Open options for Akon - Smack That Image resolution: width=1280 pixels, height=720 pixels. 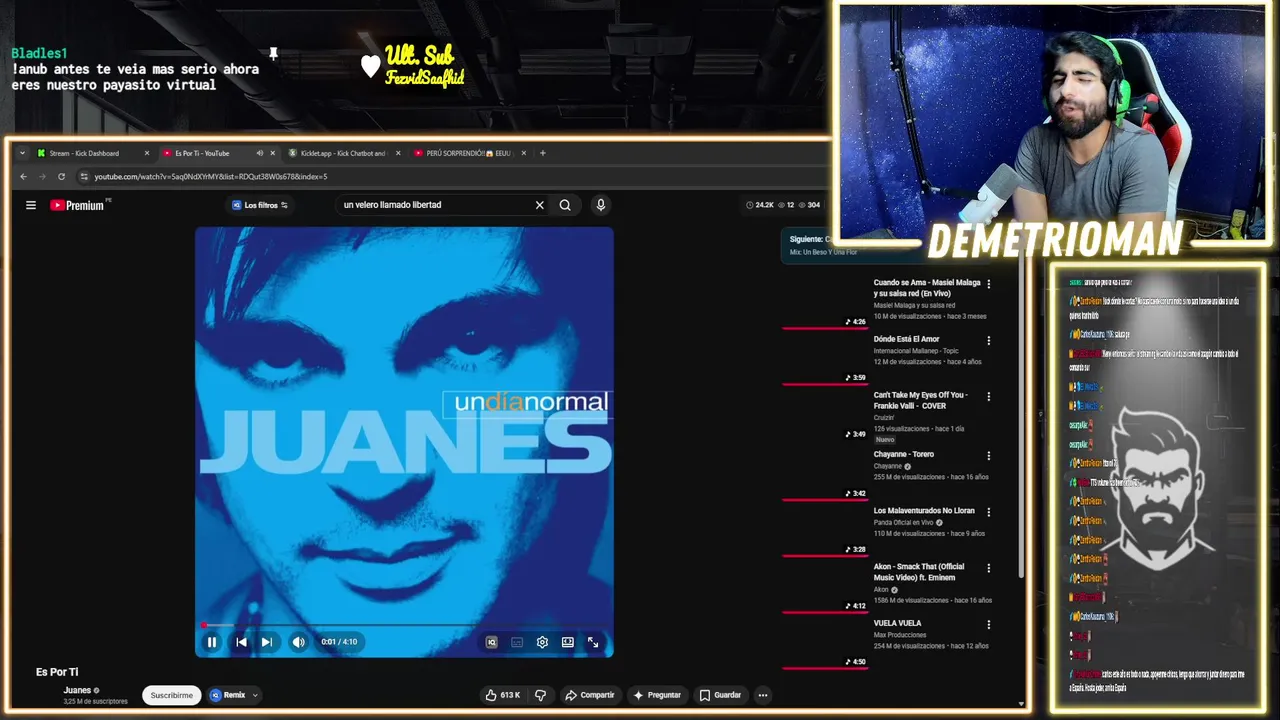[989, 568]
